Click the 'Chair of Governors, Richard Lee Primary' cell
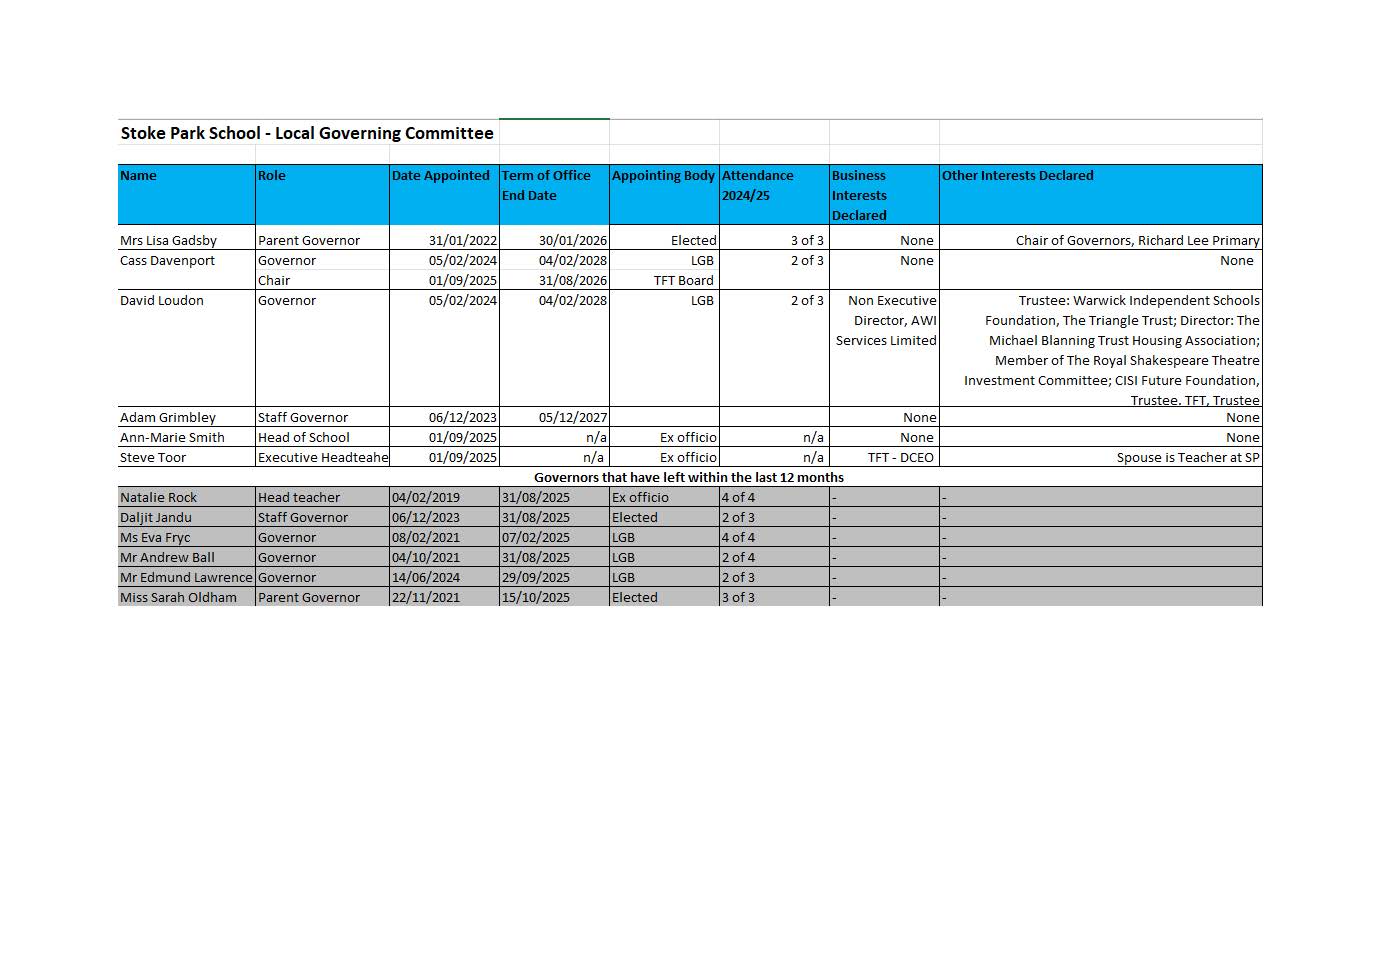The height and width of the screenshot is (976, 1381). click(x=1137, y=241)
